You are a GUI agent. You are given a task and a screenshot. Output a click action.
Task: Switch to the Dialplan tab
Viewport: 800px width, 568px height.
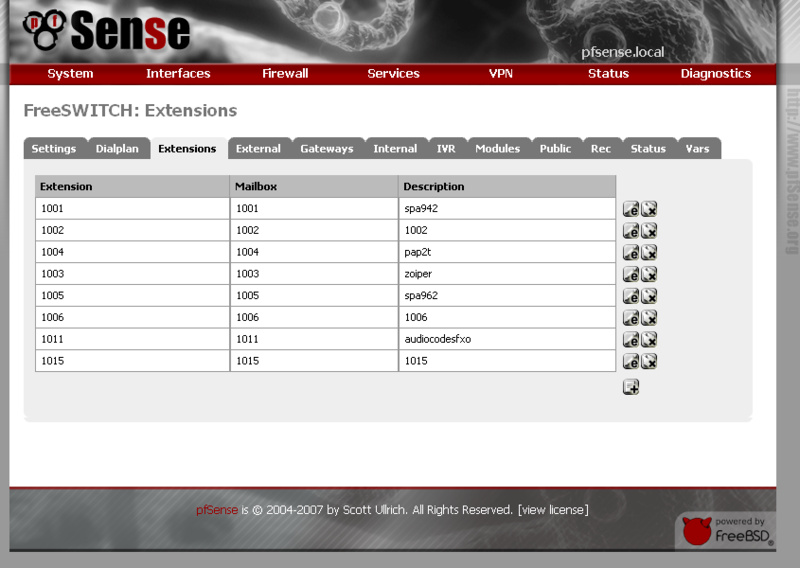pos(118,149)
